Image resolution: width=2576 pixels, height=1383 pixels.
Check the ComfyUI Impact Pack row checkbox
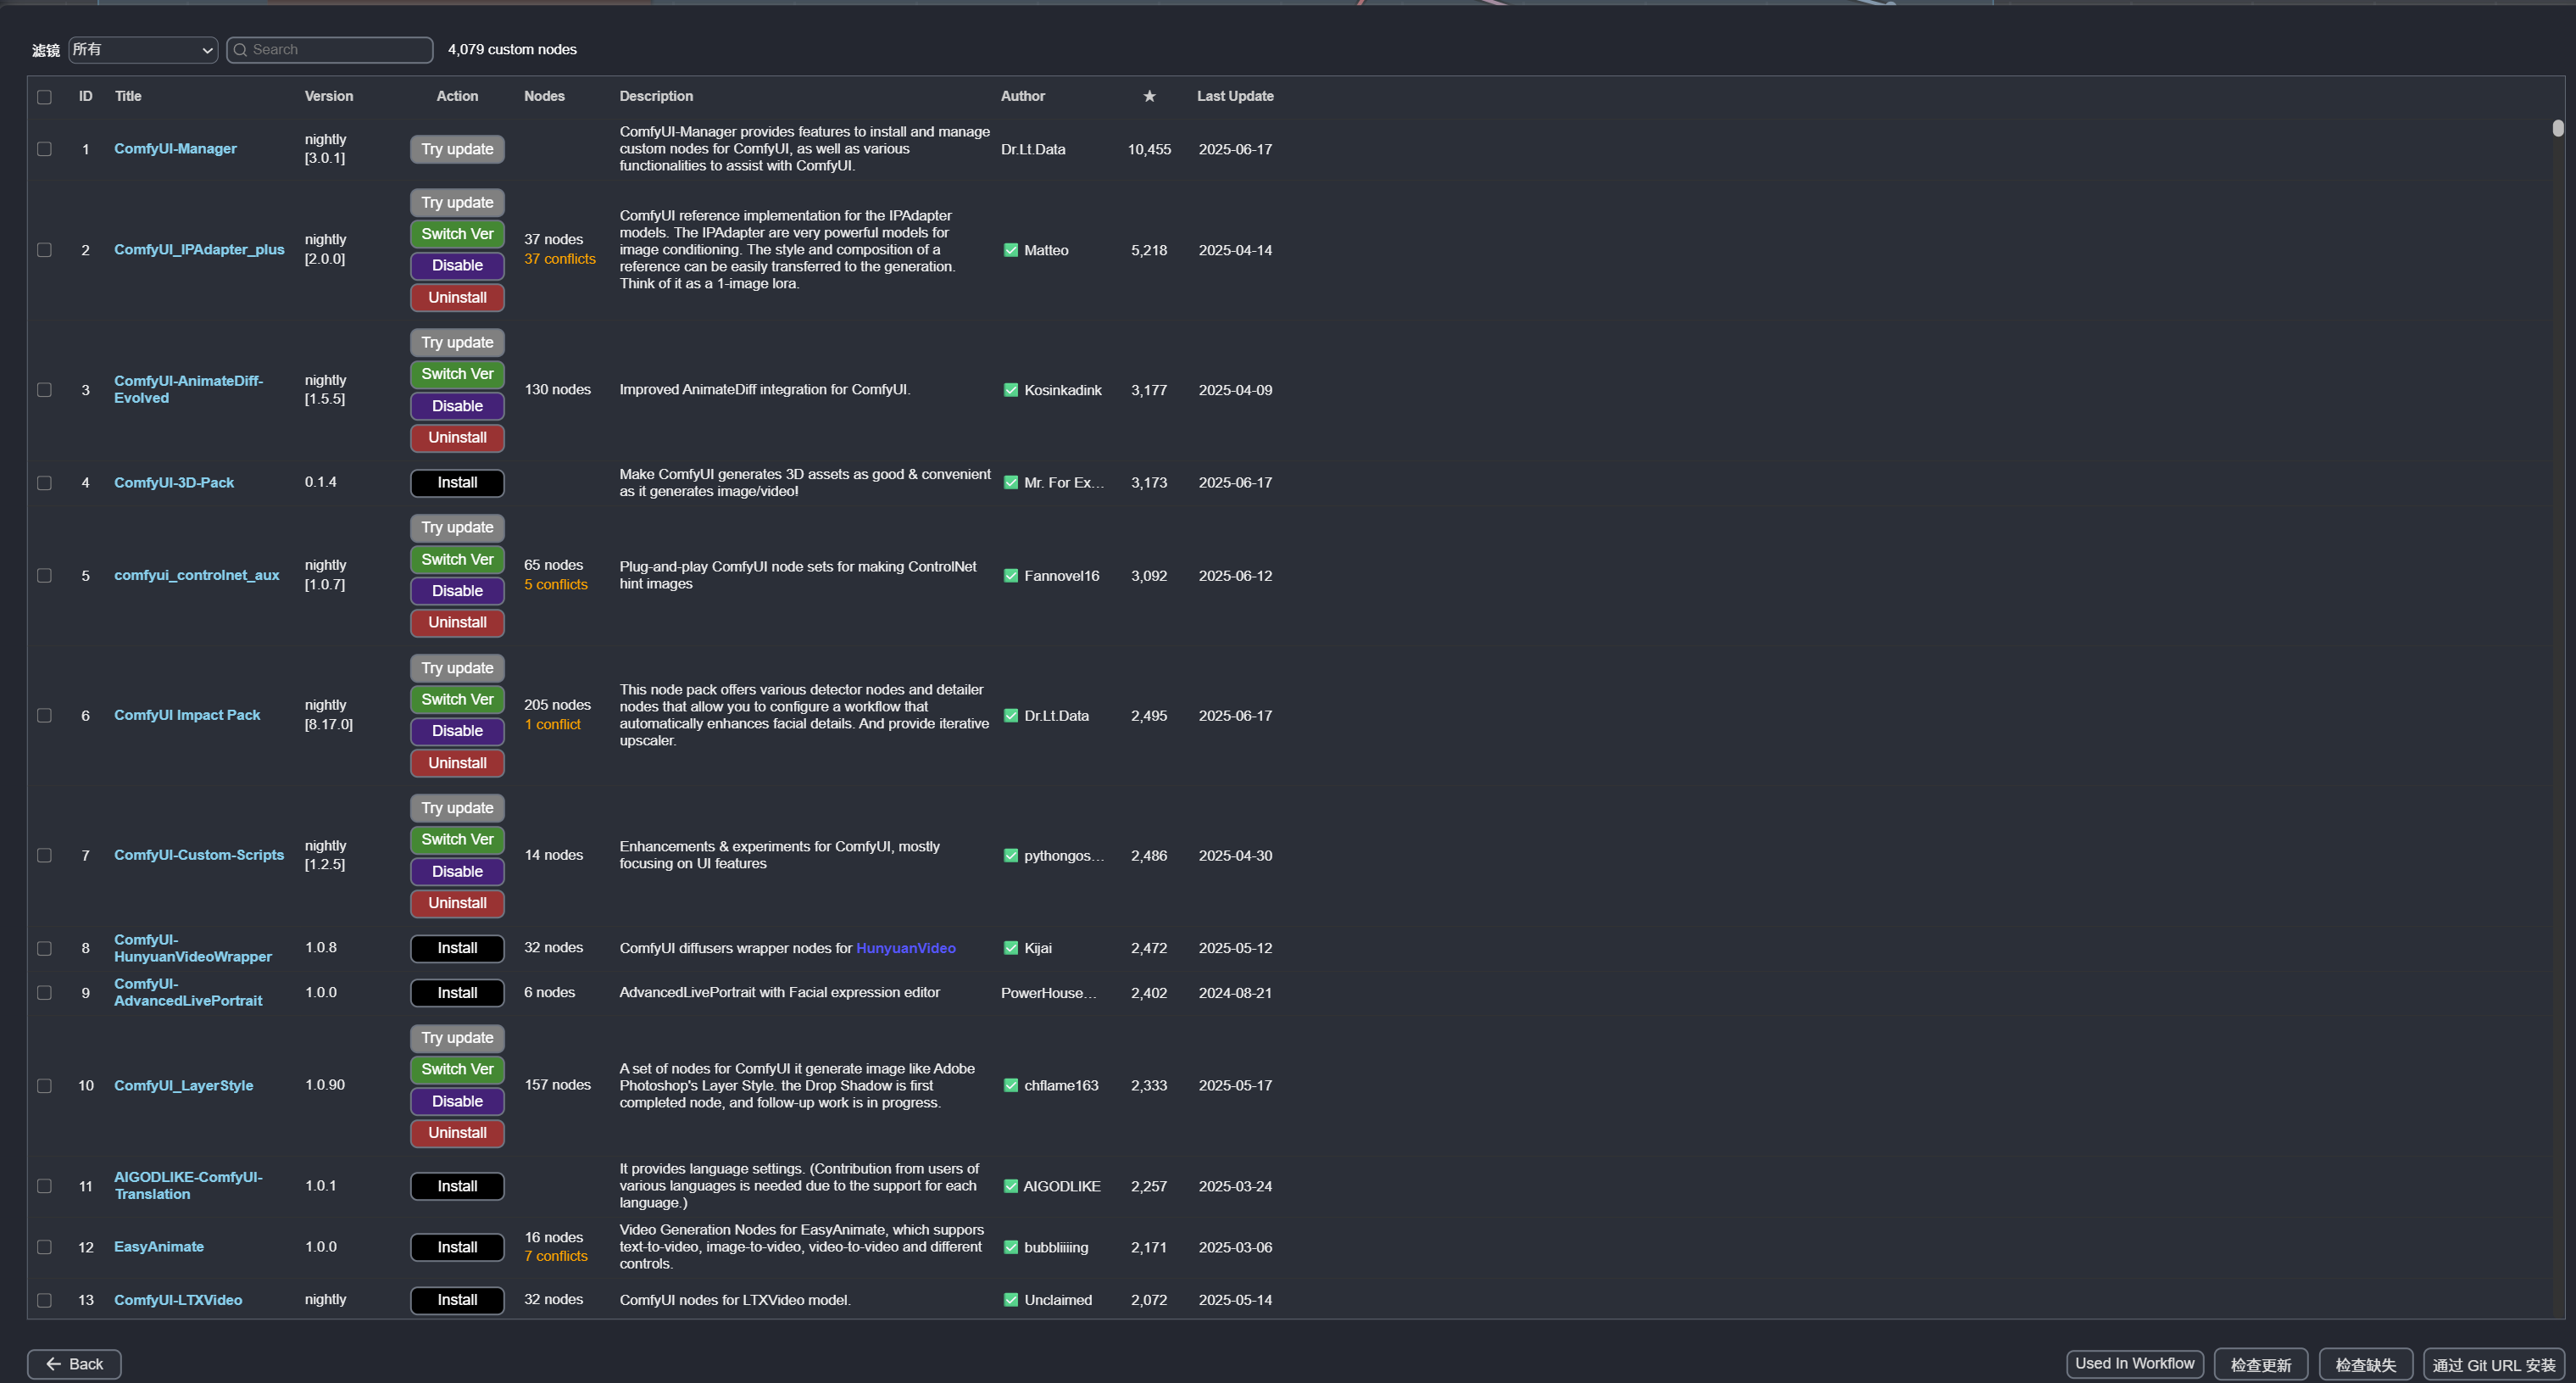coord(44,716)
